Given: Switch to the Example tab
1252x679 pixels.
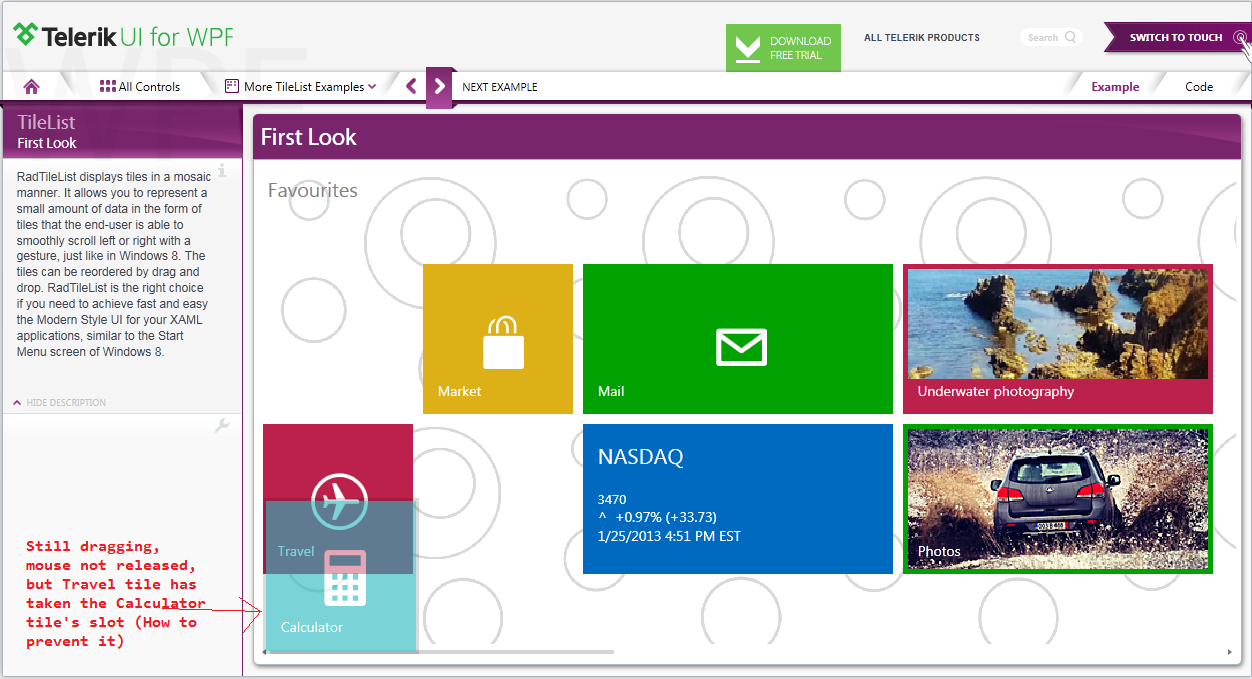Looking at the screenshot, I should [1115, 87].
